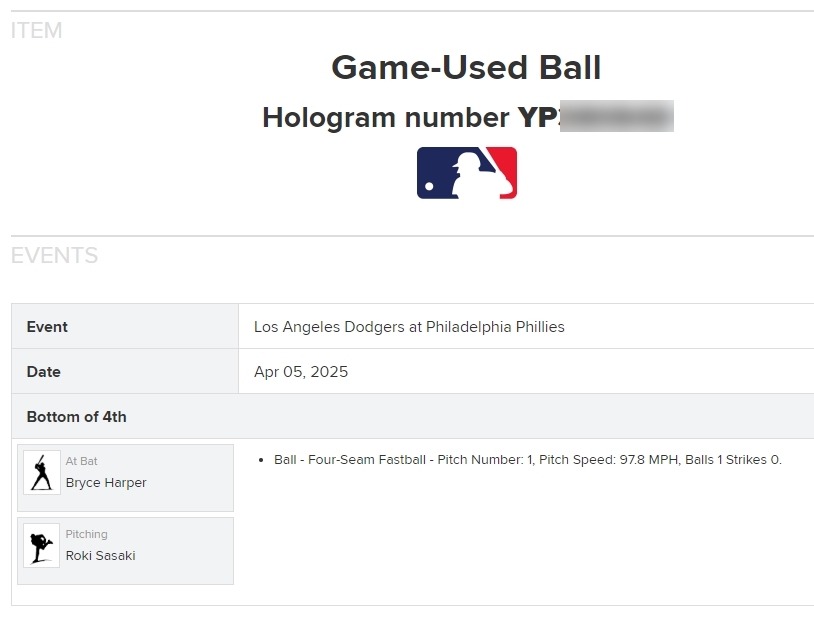Click the Pitching label
Image resolution: width=814 pixels, height=619 pixels.
click(x=87, y=534)
